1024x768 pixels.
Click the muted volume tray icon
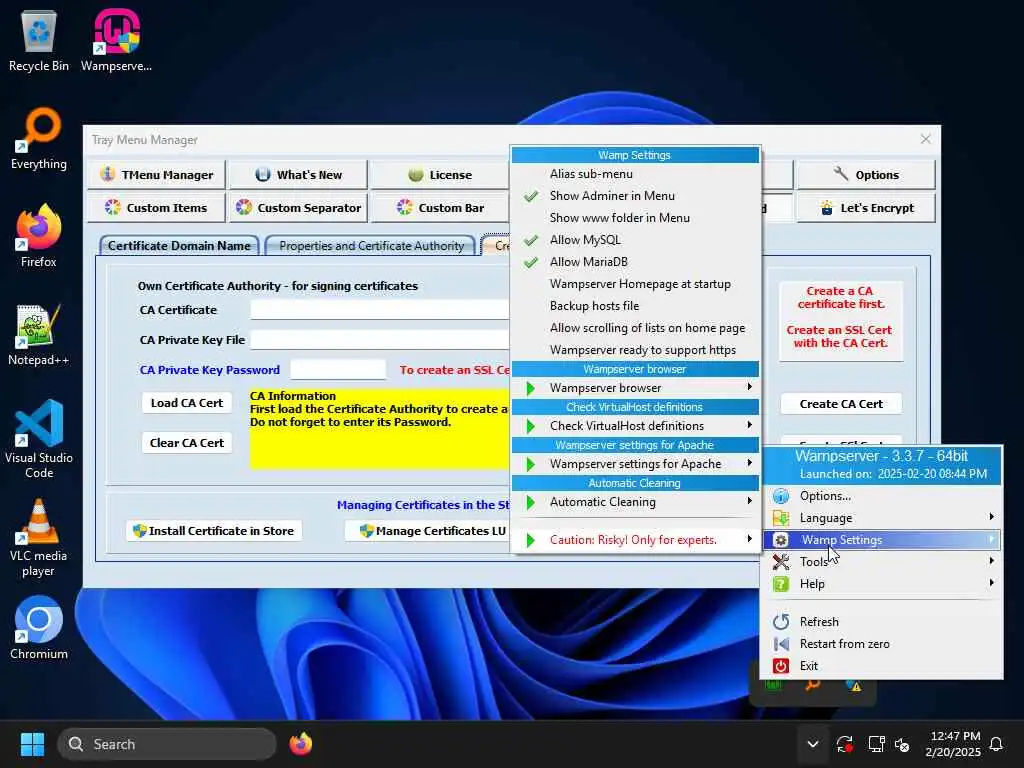point(902,744)
